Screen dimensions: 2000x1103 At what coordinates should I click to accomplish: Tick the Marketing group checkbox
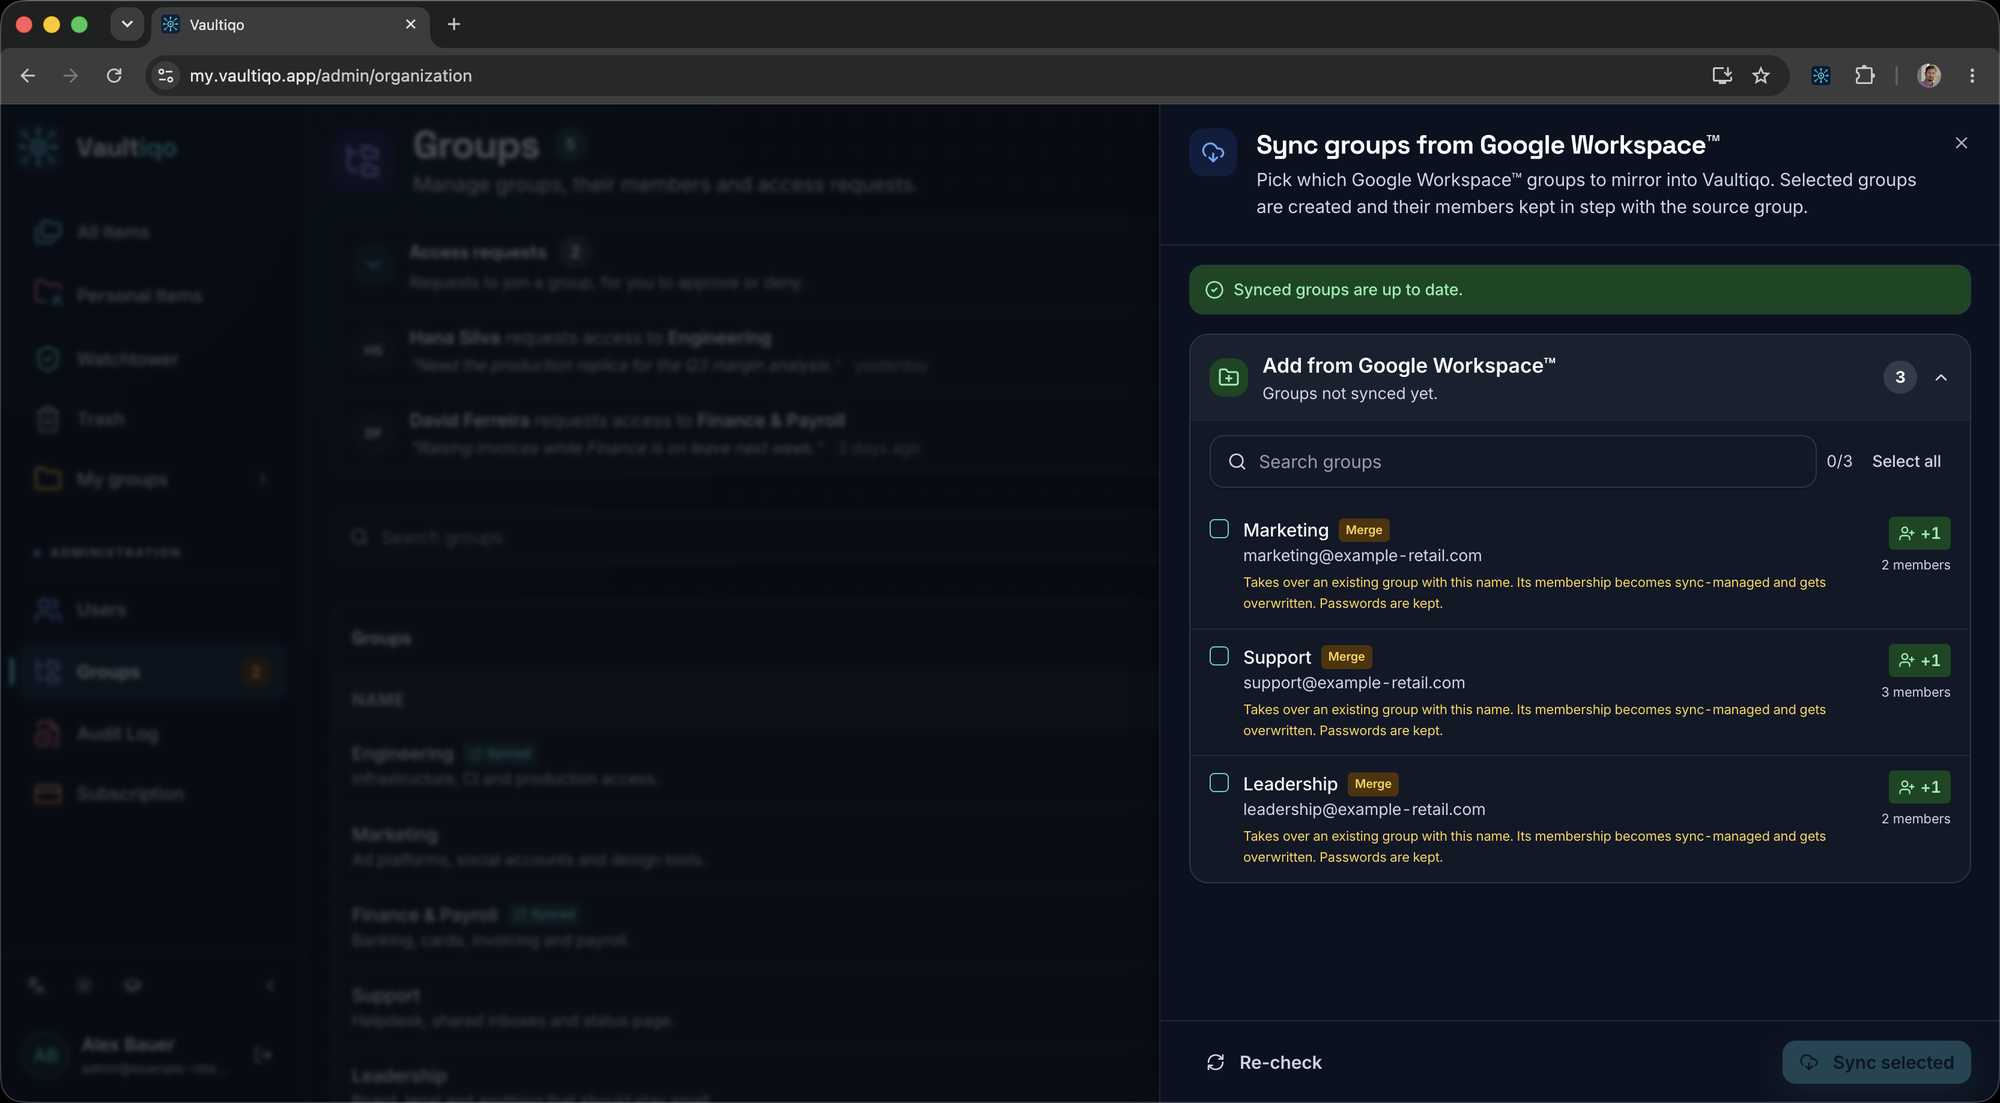point(1219,529)
